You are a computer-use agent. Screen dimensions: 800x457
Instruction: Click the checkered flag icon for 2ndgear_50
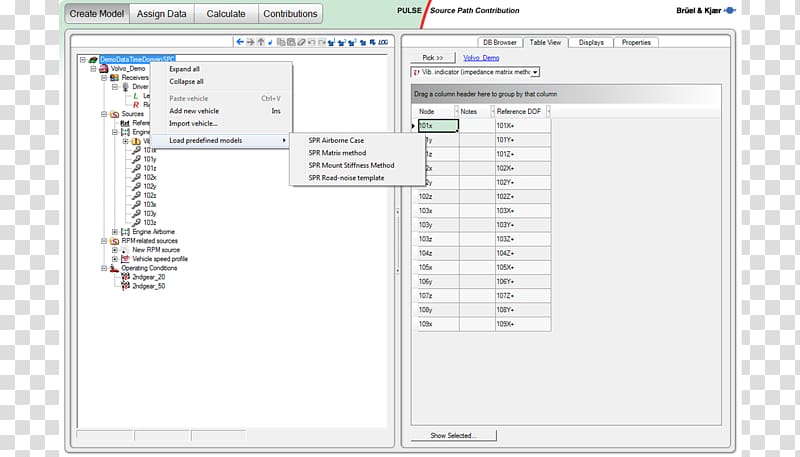tap(126, 286)
